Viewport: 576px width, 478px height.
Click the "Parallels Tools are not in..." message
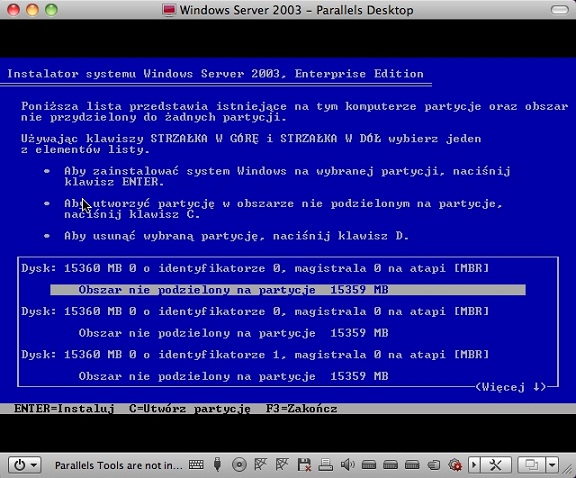click(118, 465)
